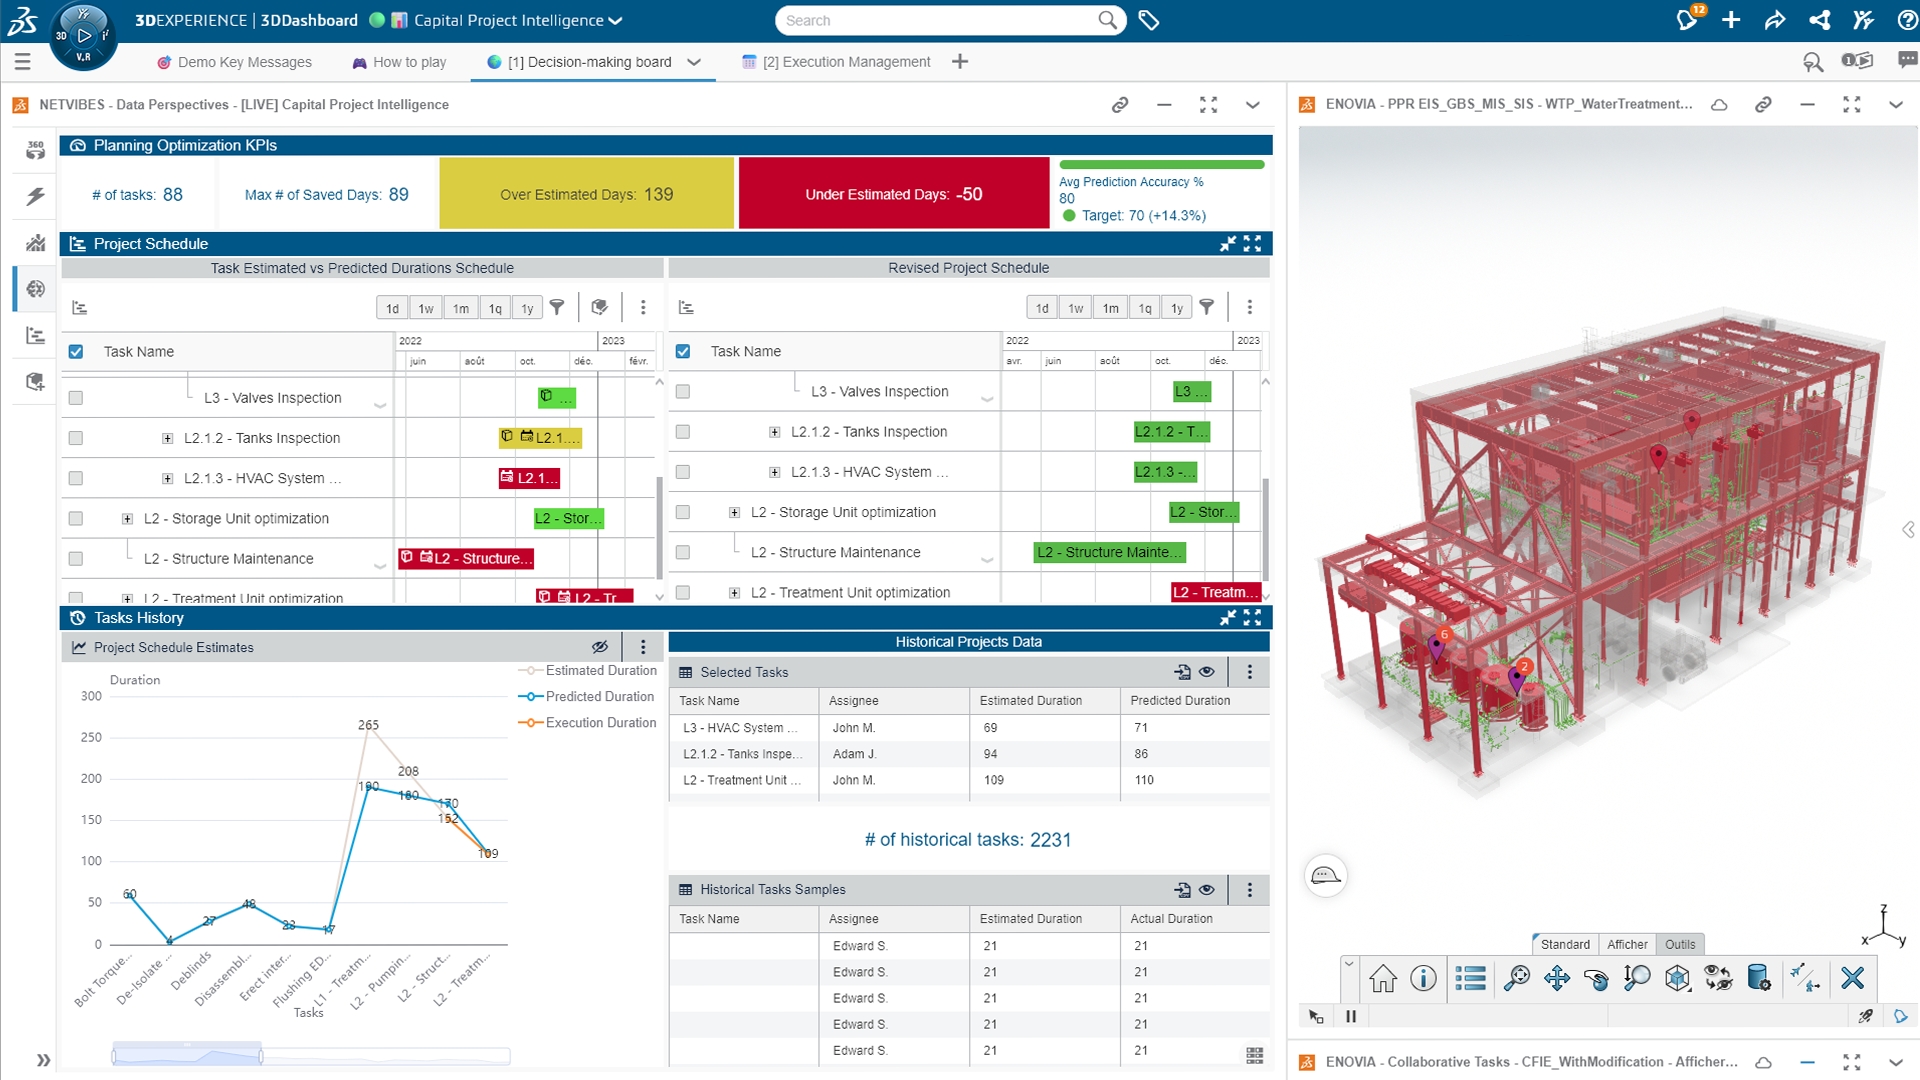The width and height of the screenshot is (1920, 1080).
Task: Click the chart range slider below Tasks axis
Action: pyautogui.click(x=187, y=1056)
